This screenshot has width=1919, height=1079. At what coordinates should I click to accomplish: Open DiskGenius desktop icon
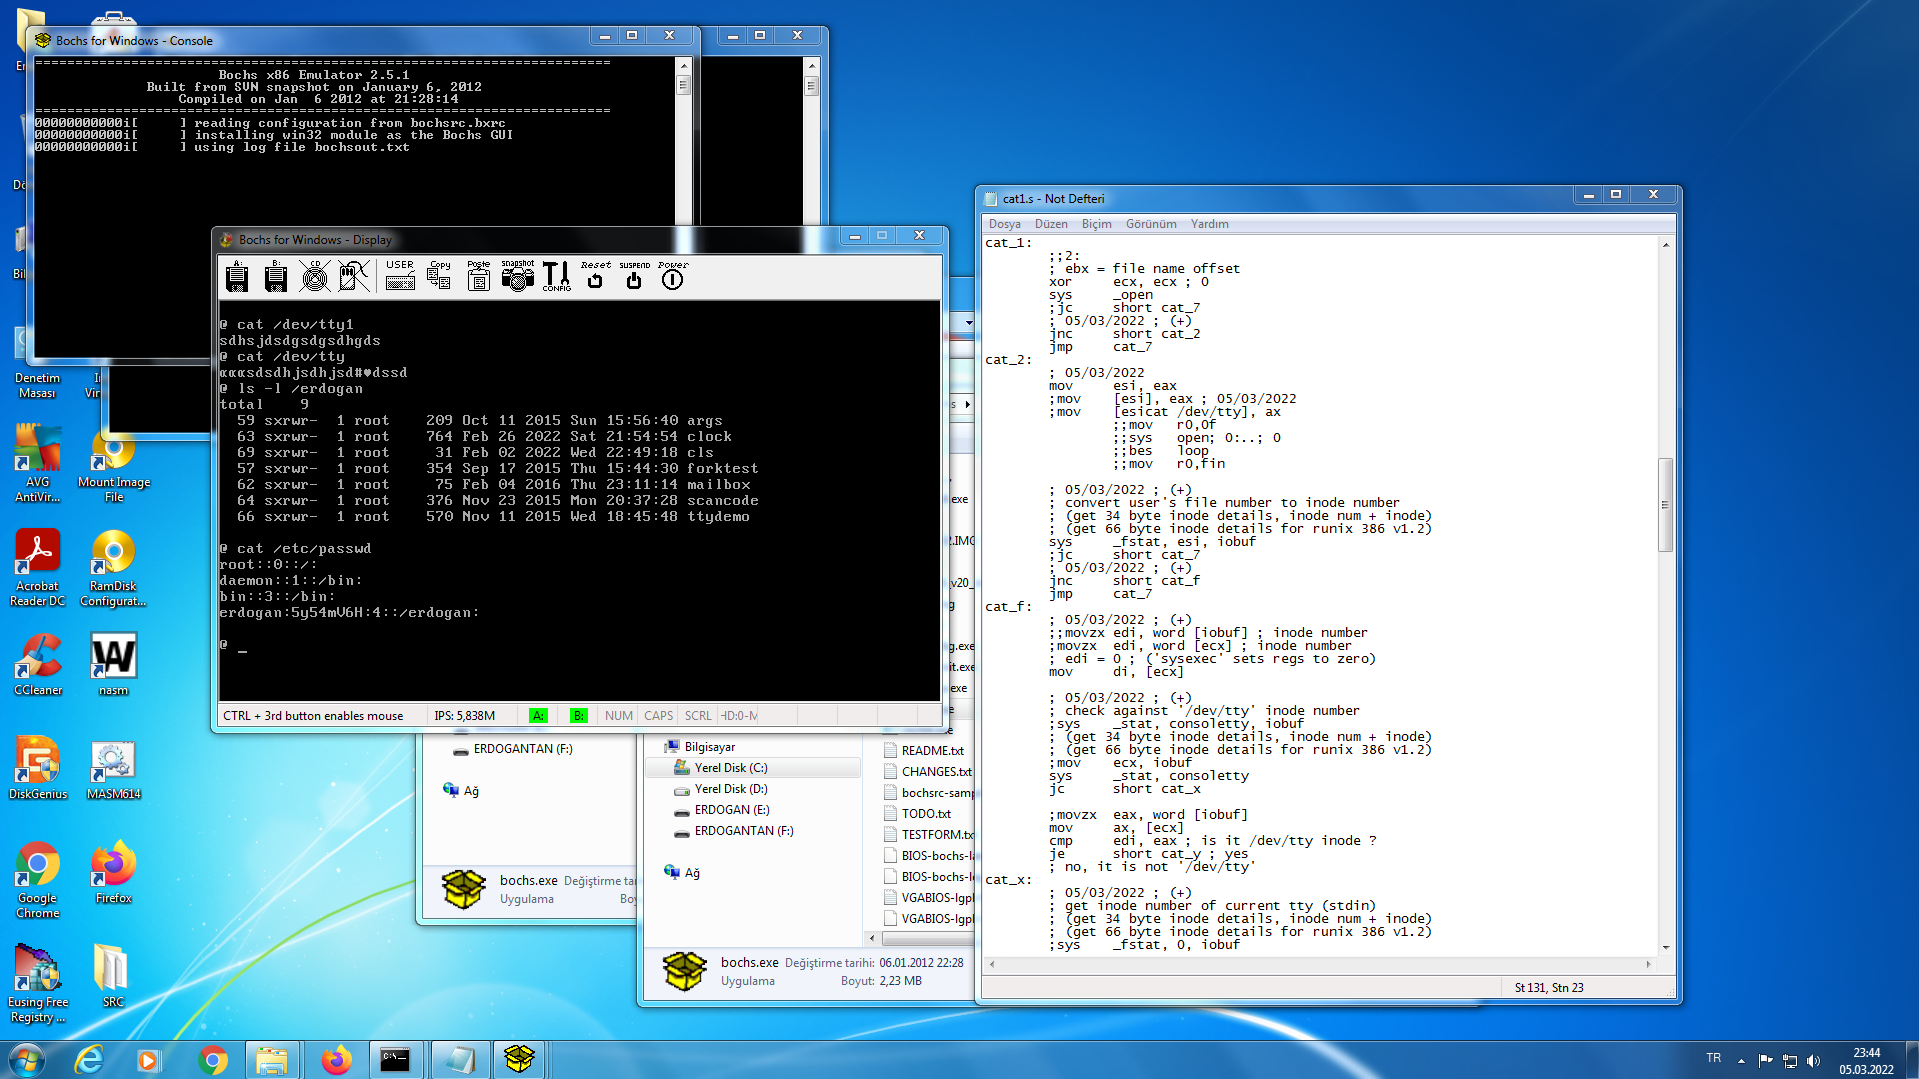coord(38,769)
